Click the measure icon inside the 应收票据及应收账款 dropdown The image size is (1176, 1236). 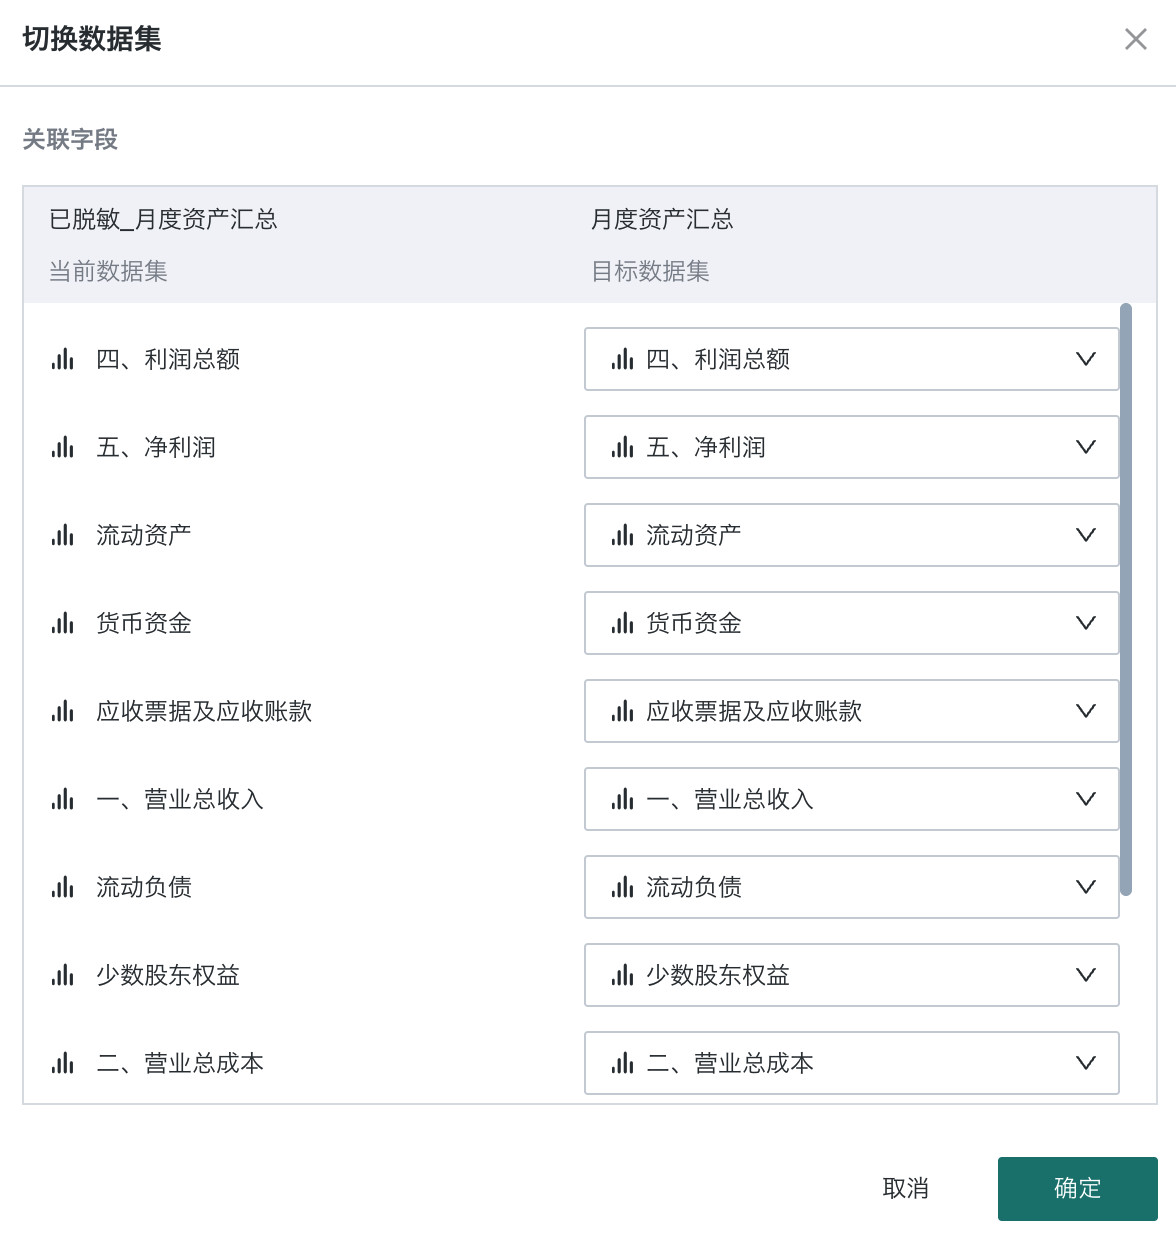[x=623, y=711]
